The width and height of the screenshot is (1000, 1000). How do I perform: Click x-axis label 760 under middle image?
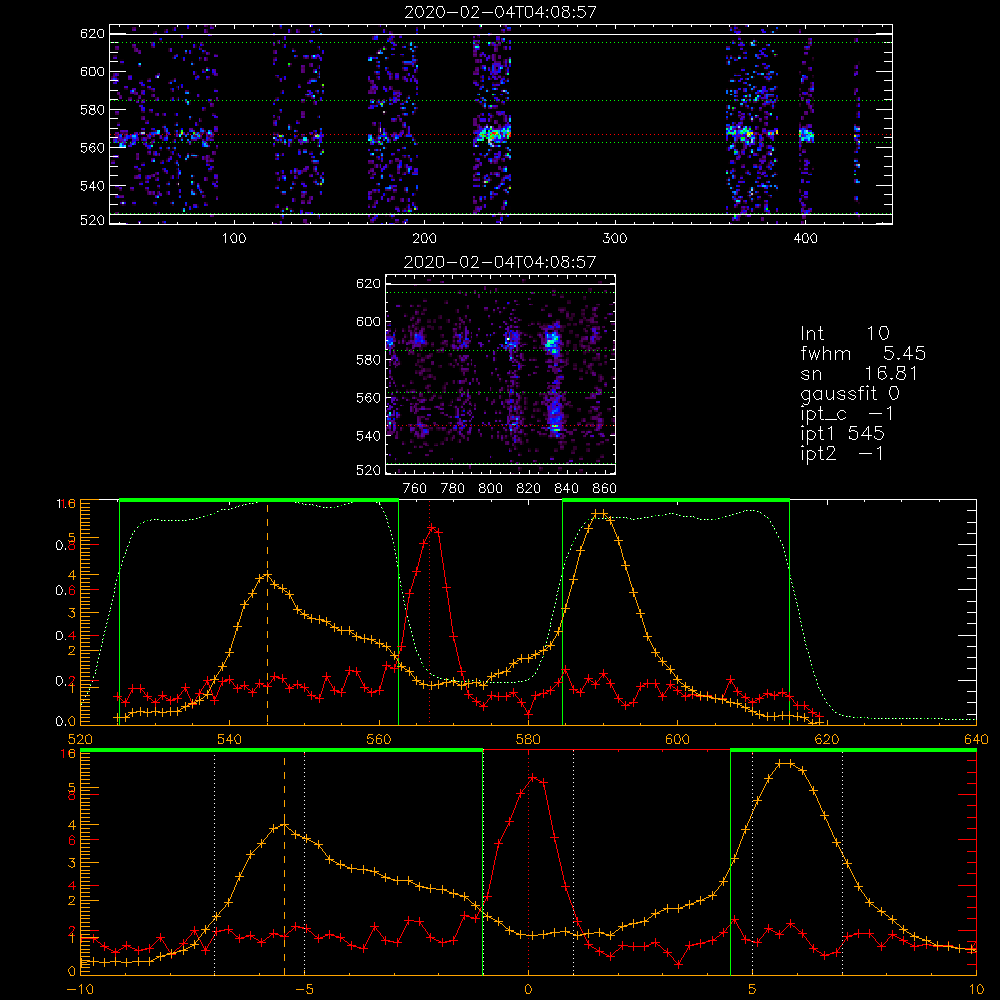(415, 489)
